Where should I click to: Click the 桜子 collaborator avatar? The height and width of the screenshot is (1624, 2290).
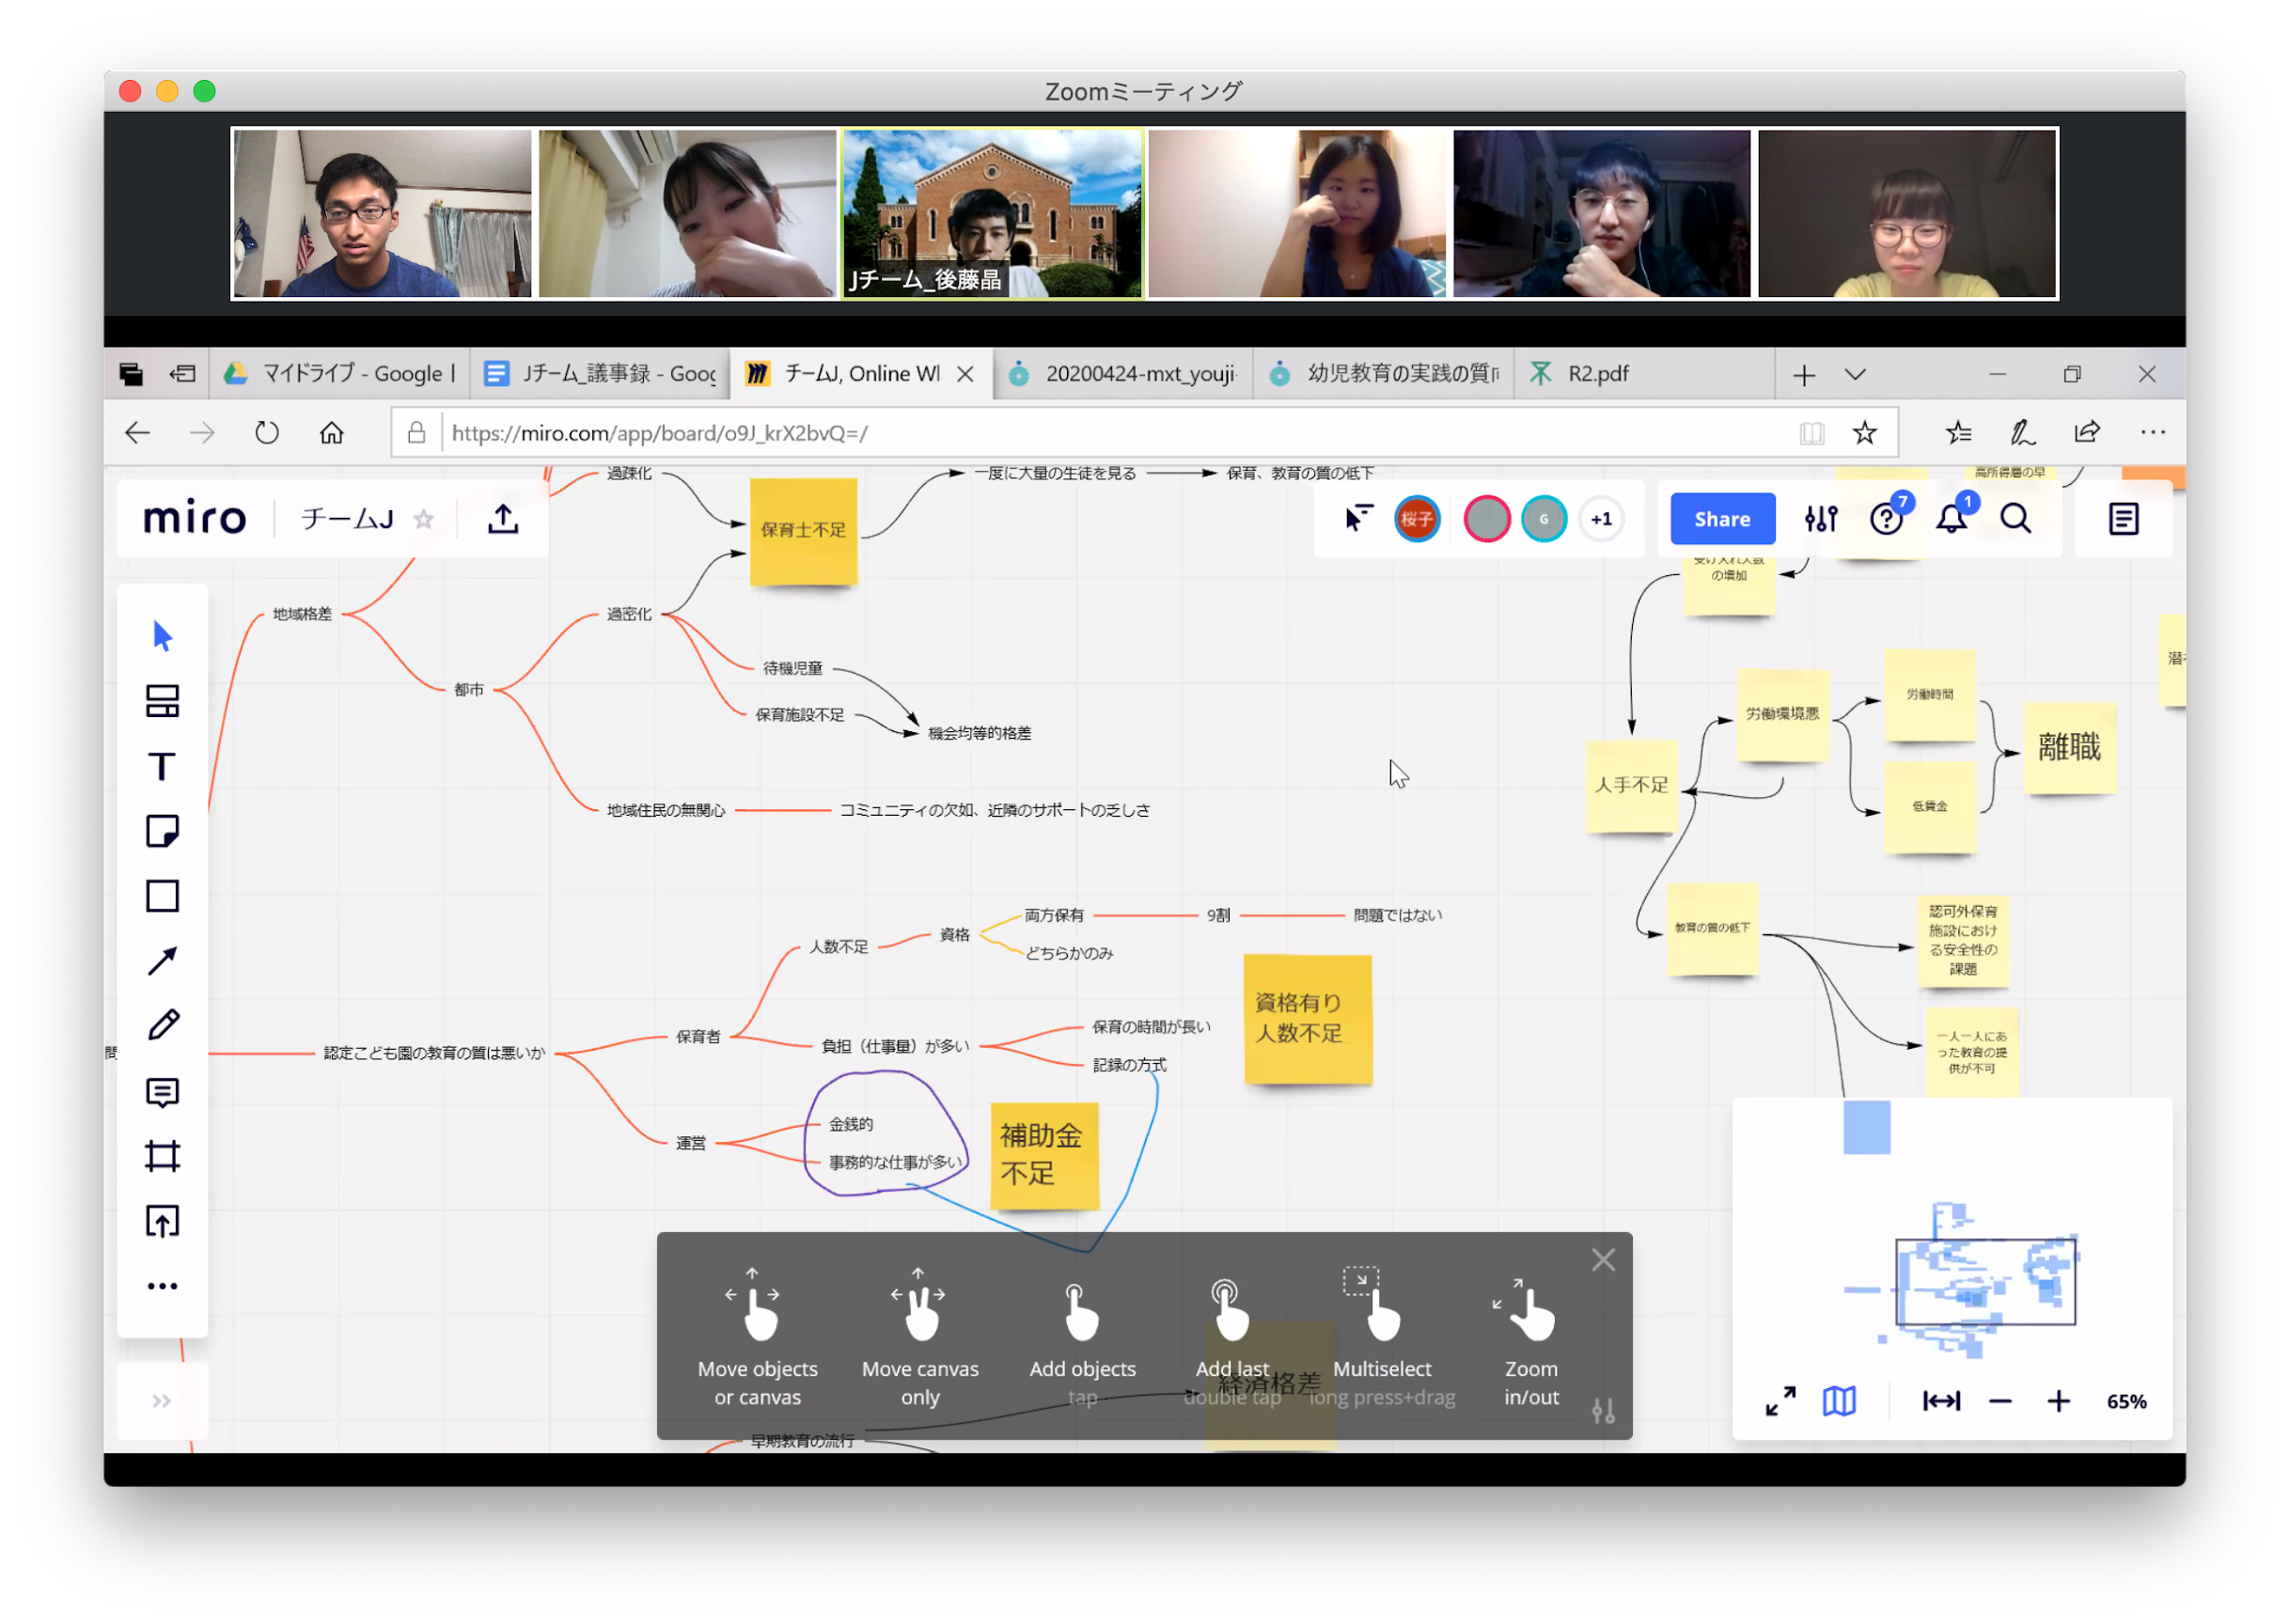point(1417,519)
